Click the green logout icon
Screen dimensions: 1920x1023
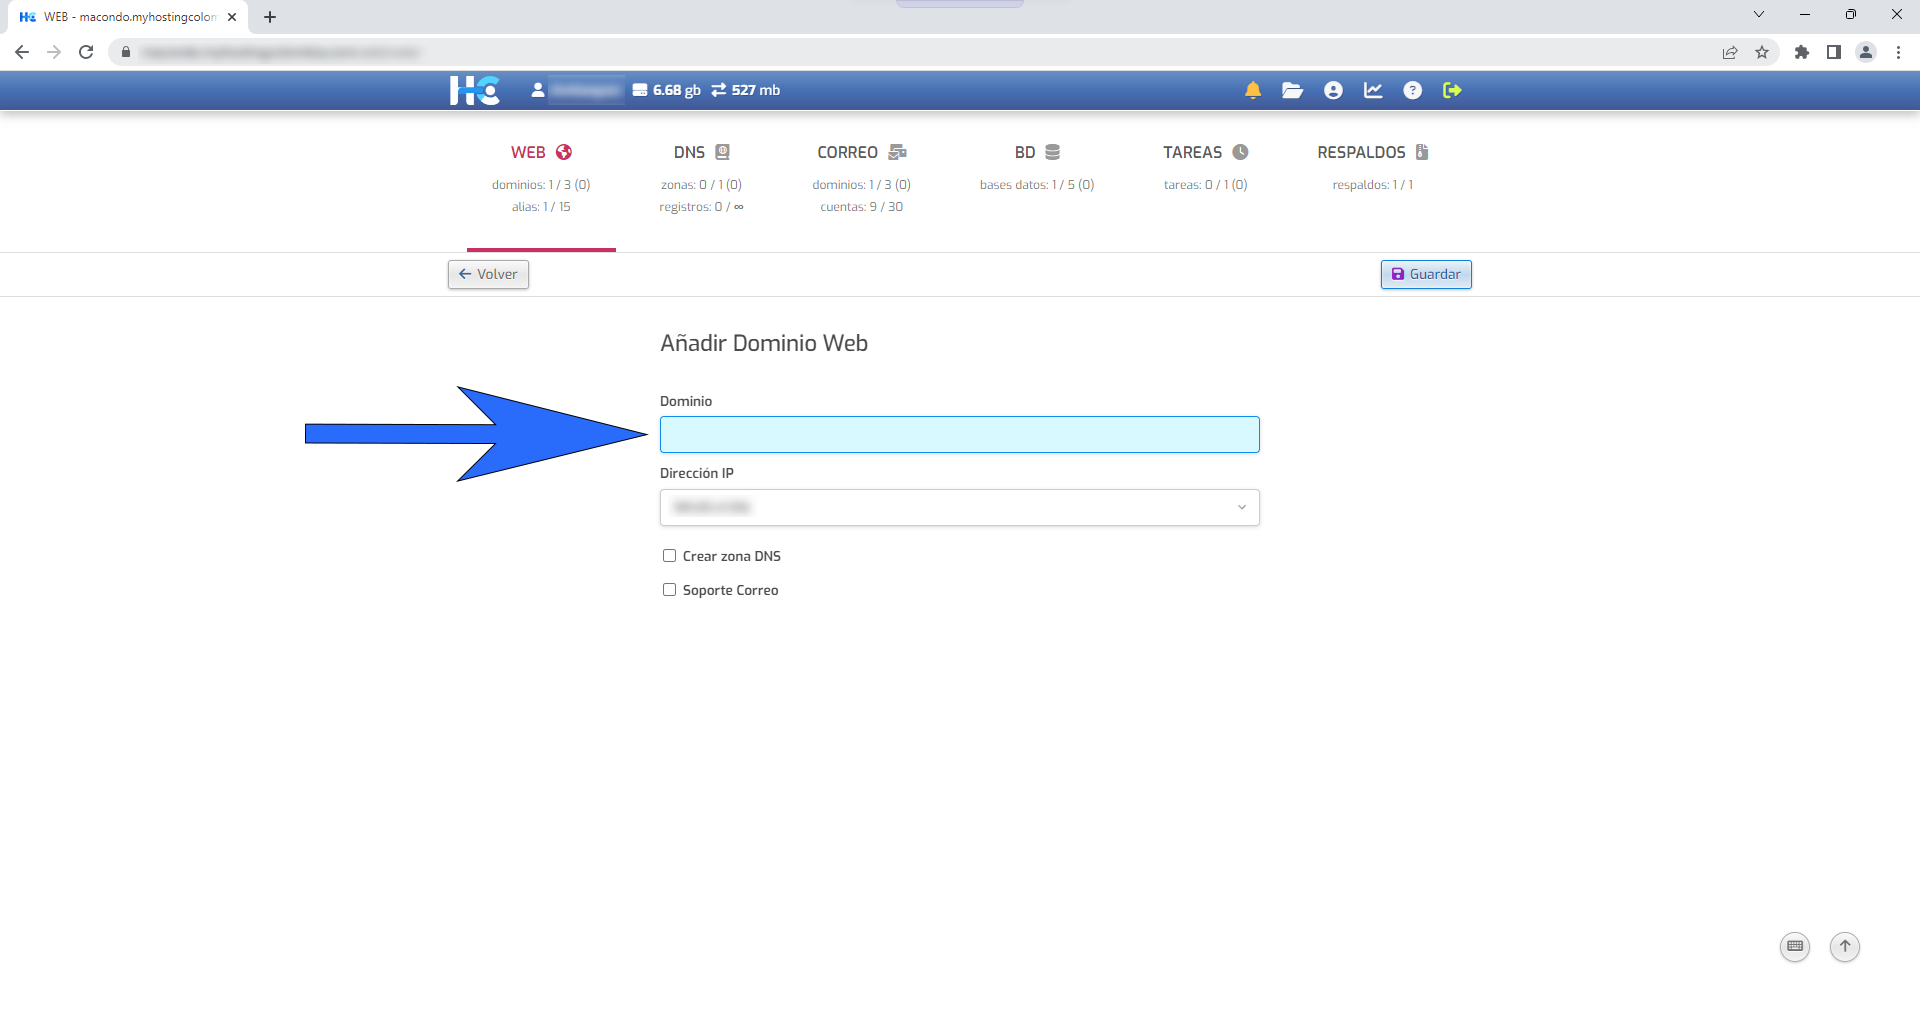click(1452, 90)
